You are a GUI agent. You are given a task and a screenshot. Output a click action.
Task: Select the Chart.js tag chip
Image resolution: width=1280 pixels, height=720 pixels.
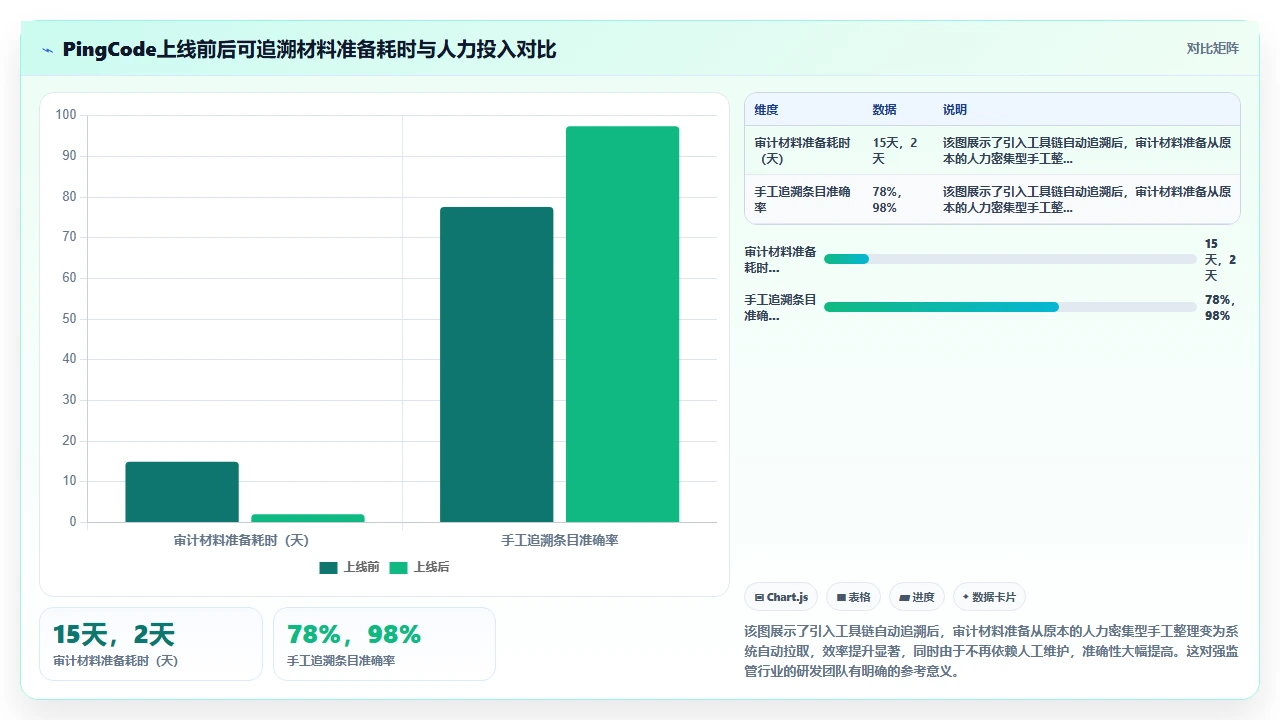(x=781, y=597)
